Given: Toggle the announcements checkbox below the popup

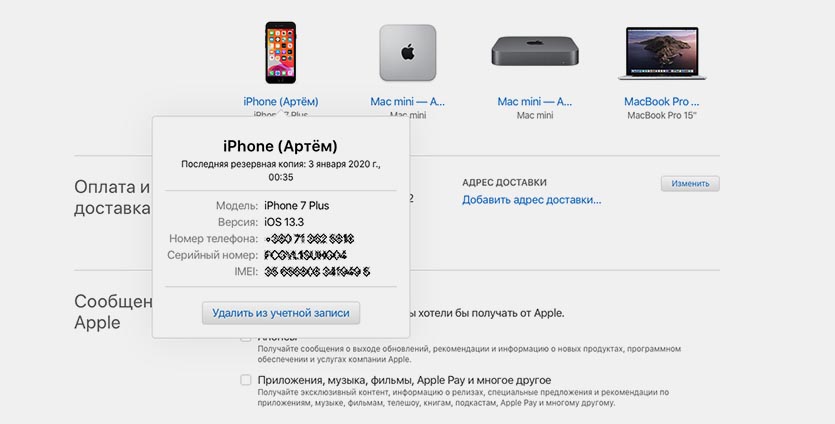Looking at the screenshot, I should point(245,337).
